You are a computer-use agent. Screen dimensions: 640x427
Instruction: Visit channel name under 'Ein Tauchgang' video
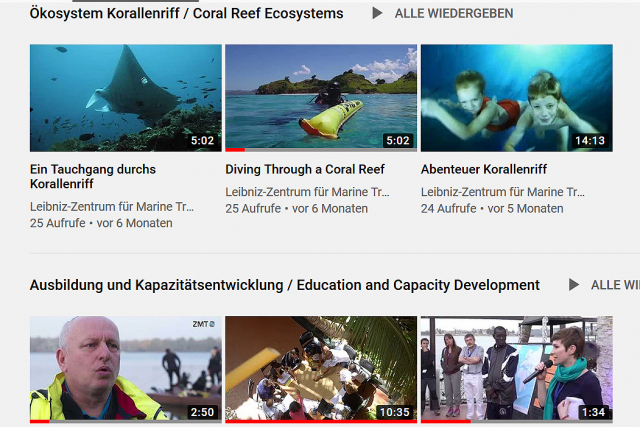pyautogui.click(x=111, y=207)
